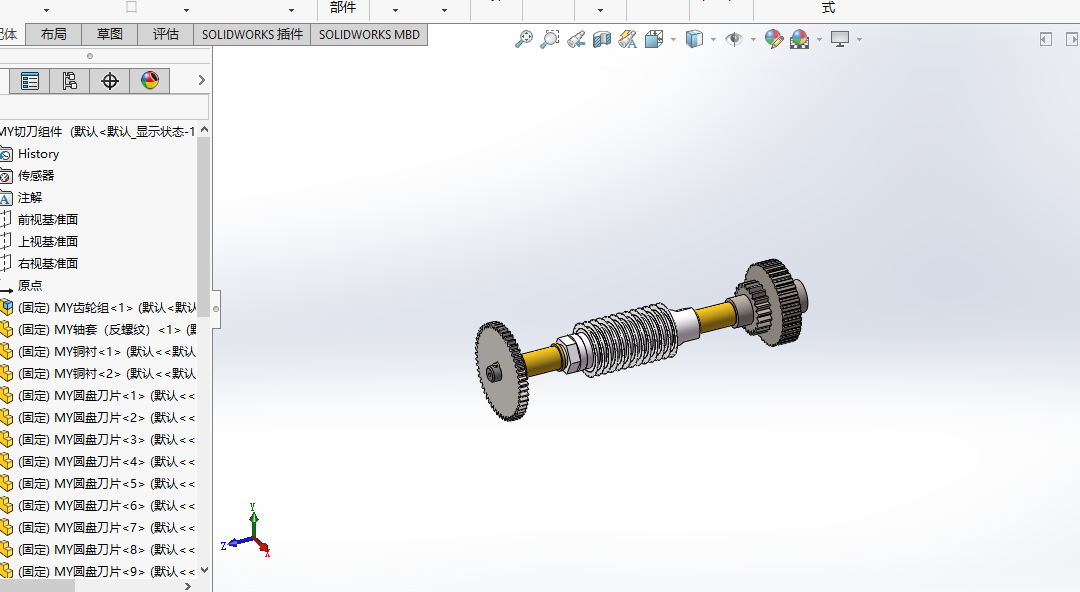Click the Zoom to Fit icon
The image size is (1080, 592).
(523, 39)
